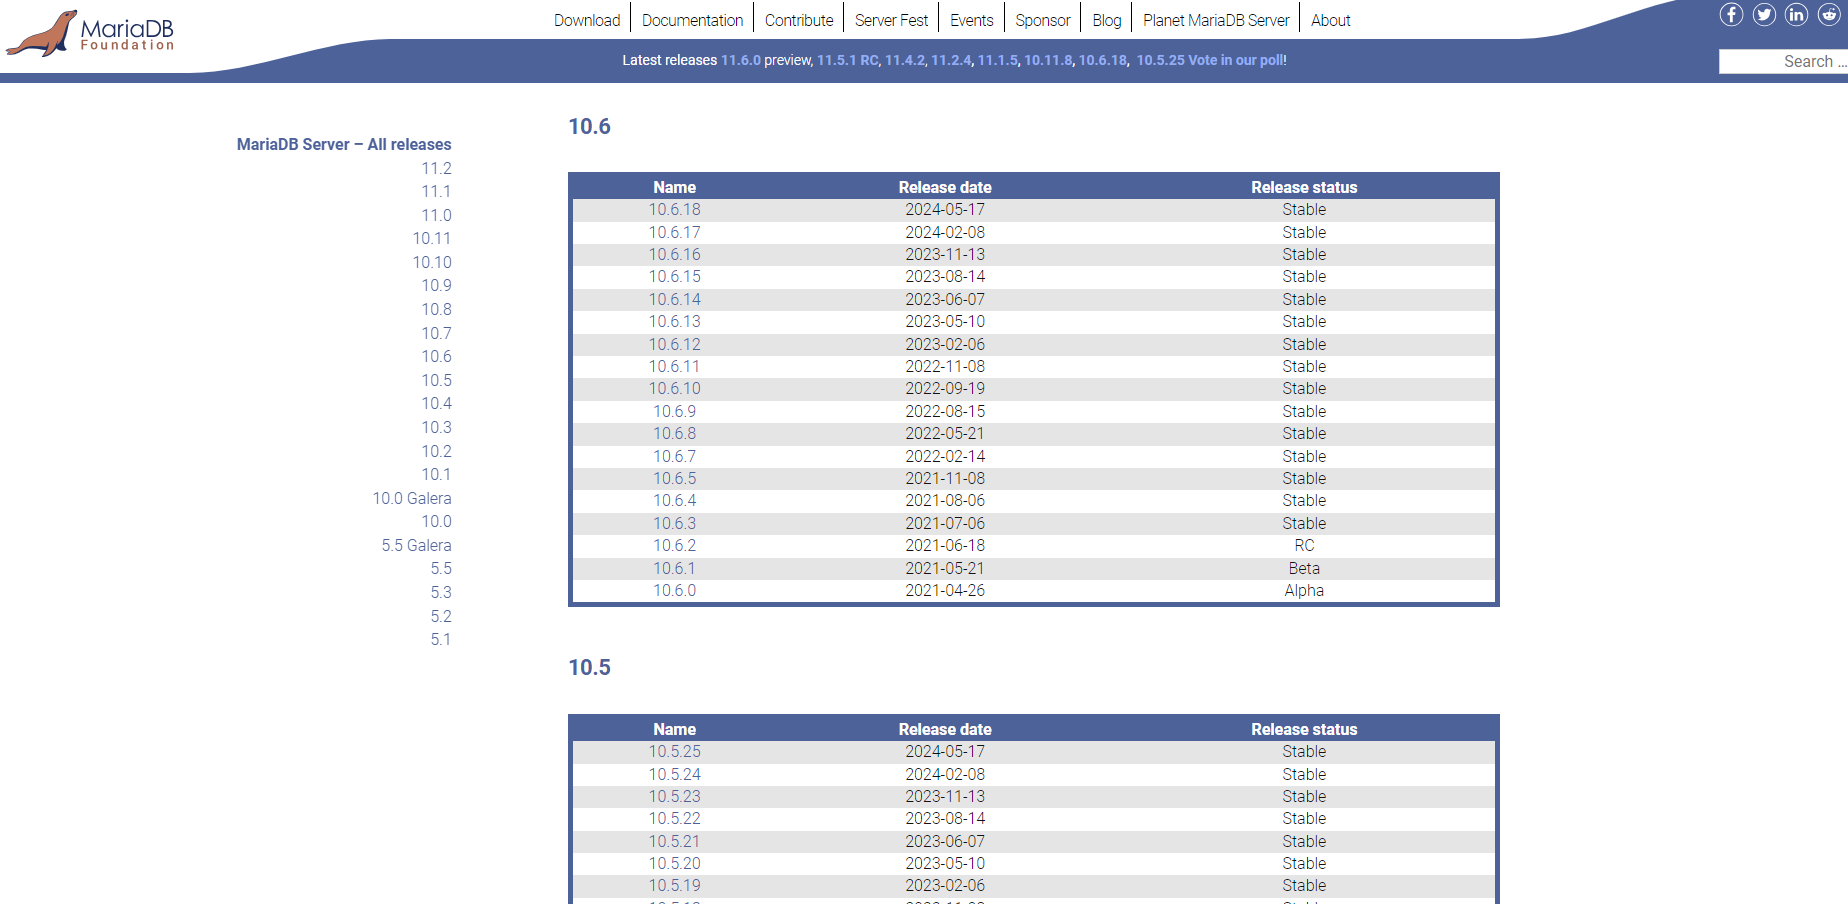Open the 11.5.1 RC release link
This screenshot has width=1848, height=904.
click(x=848, y=60)
